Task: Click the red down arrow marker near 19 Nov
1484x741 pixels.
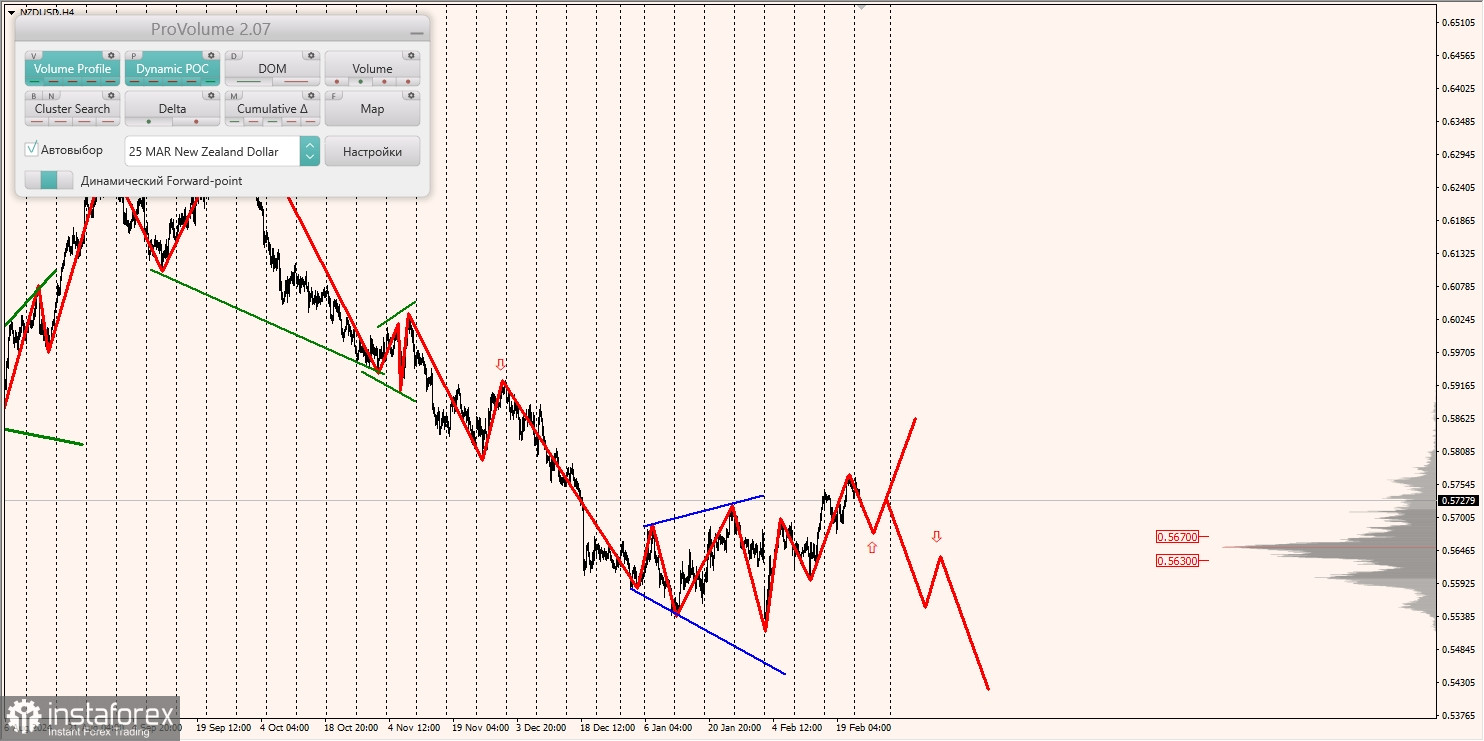Action: pyautogui.click(x=501, y=365)
